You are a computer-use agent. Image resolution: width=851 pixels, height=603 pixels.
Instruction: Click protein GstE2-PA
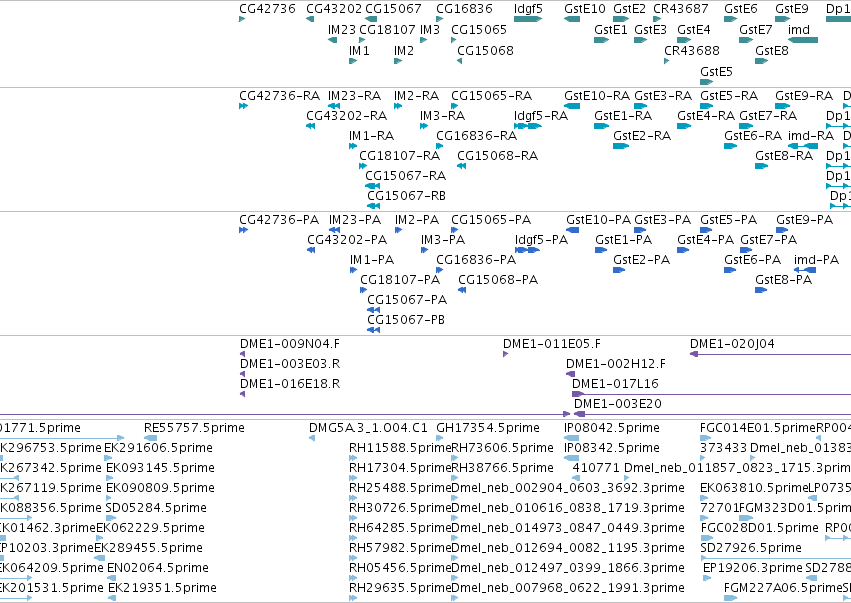[x=641, y=260]
